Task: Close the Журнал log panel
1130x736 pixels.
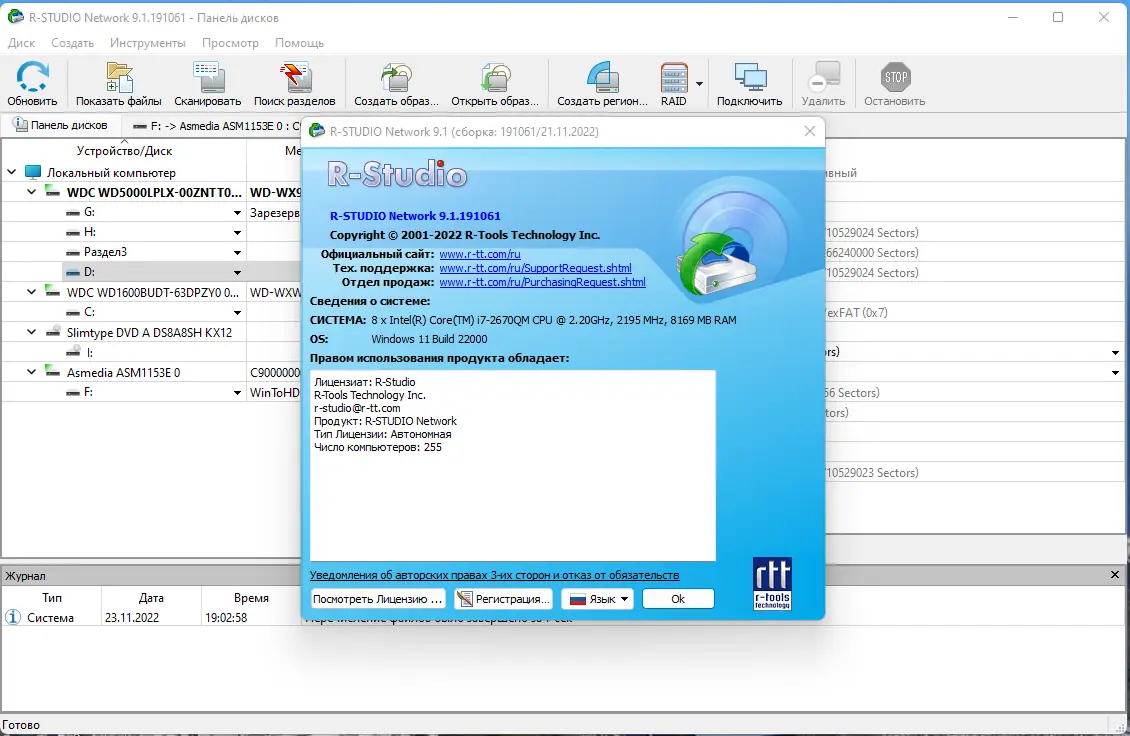Action: [x=1115, y=575]
